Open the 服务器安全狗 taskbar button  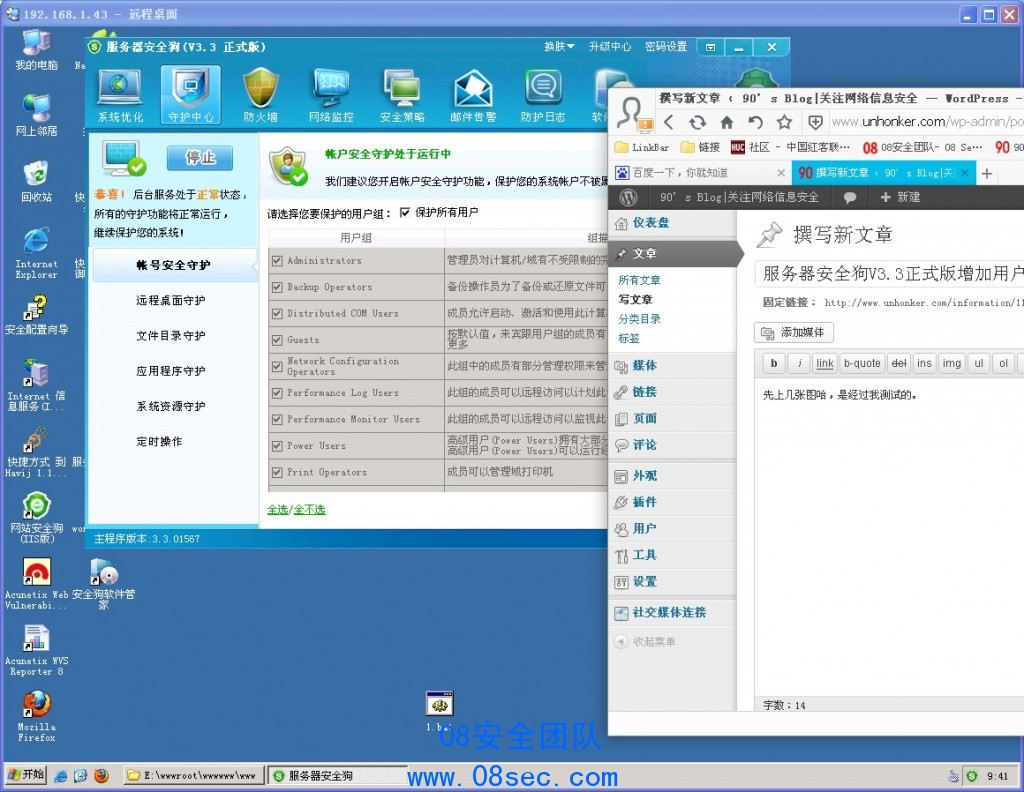pos(338,776)
